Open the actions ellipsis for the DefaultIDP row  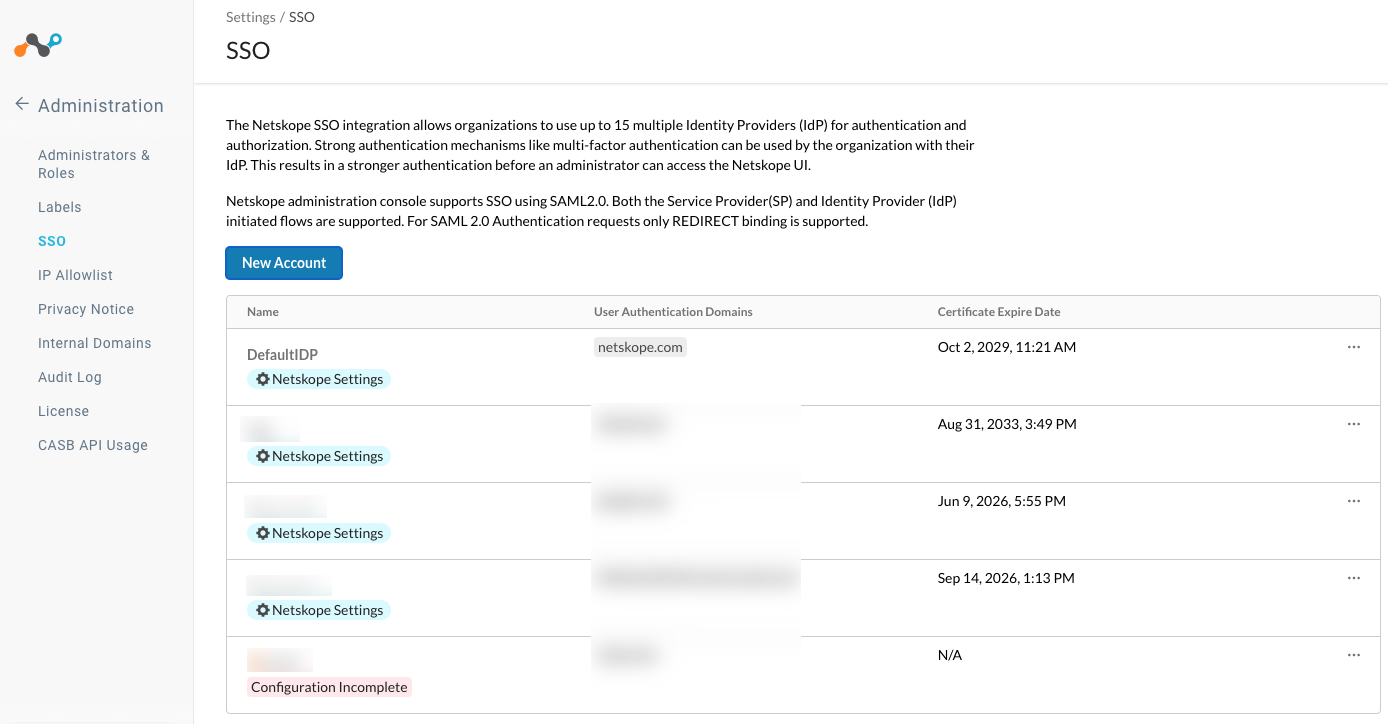pos(1354,347)
